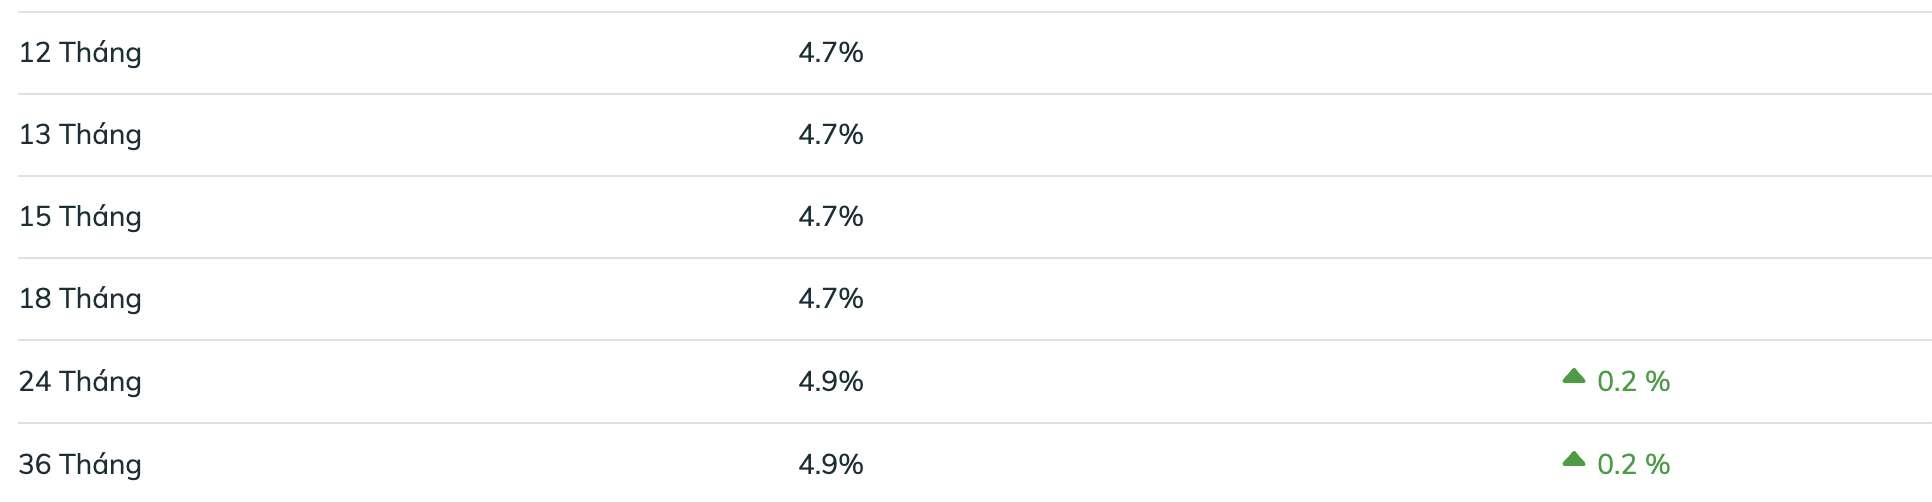The width and height of the screenshot is (1932, 502).
Task: Click the empty change cell of 18 Tháng row
Action: 1616,299
